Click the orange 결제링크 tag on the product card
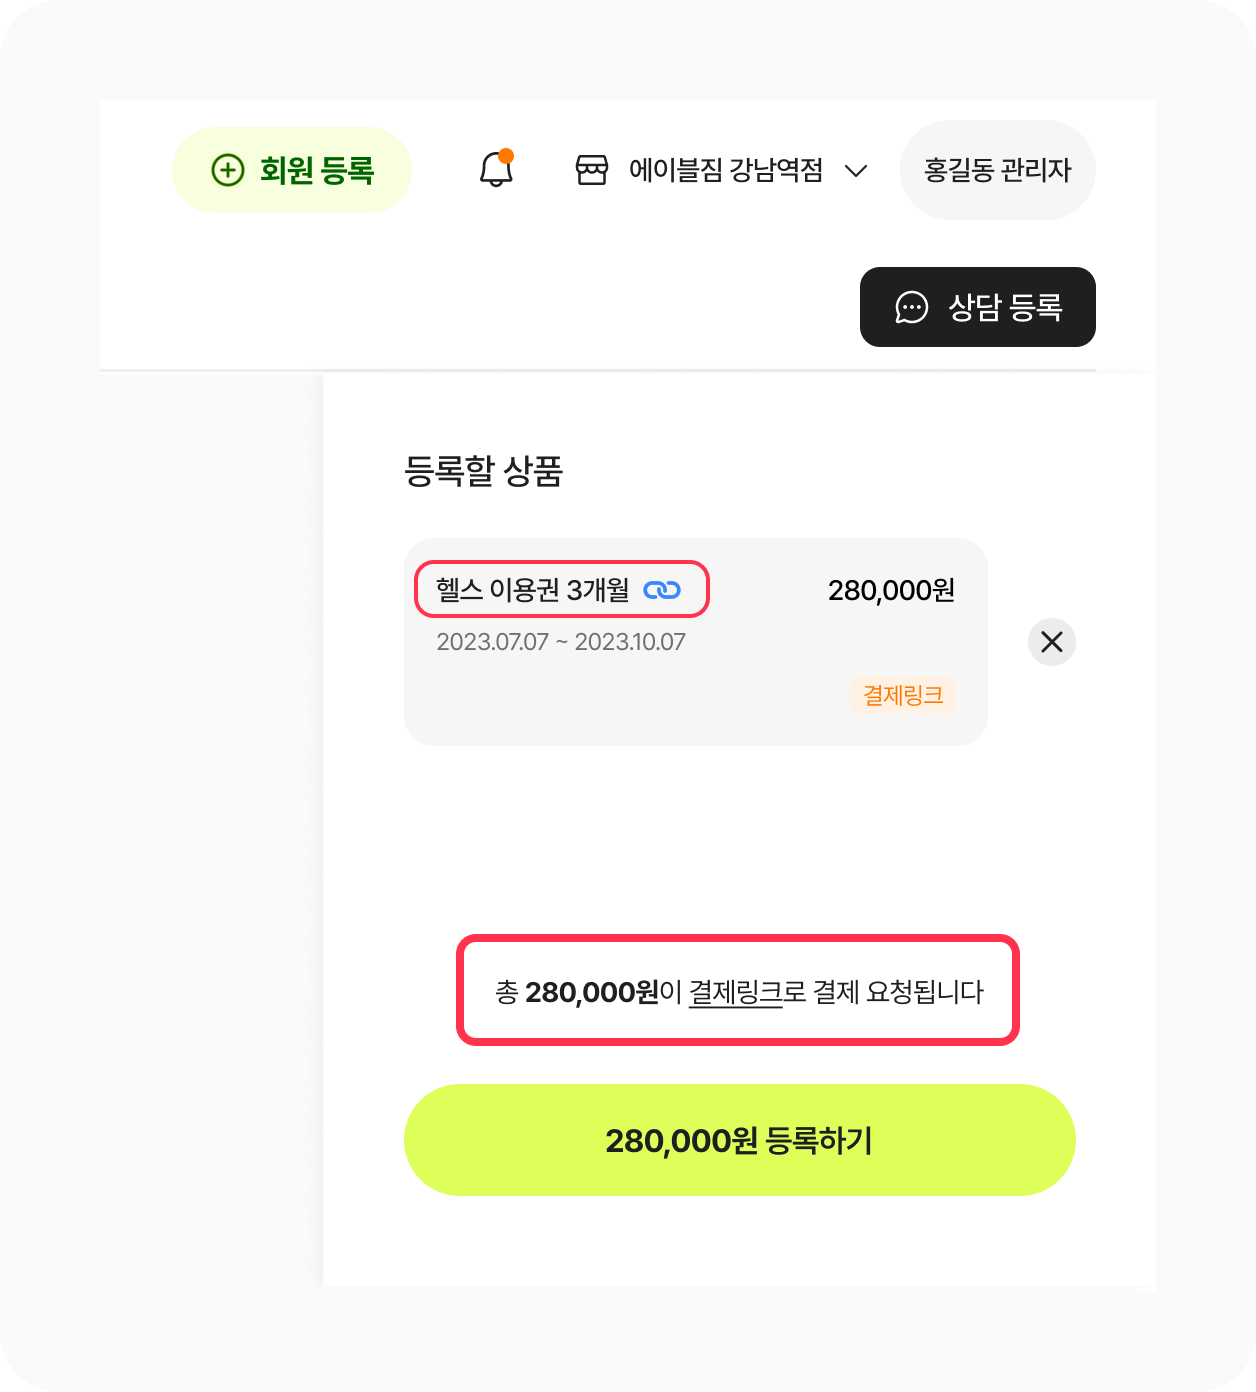Viewport: 1256px width, 1392px height. pyautogui.click(x=903, y=695)
